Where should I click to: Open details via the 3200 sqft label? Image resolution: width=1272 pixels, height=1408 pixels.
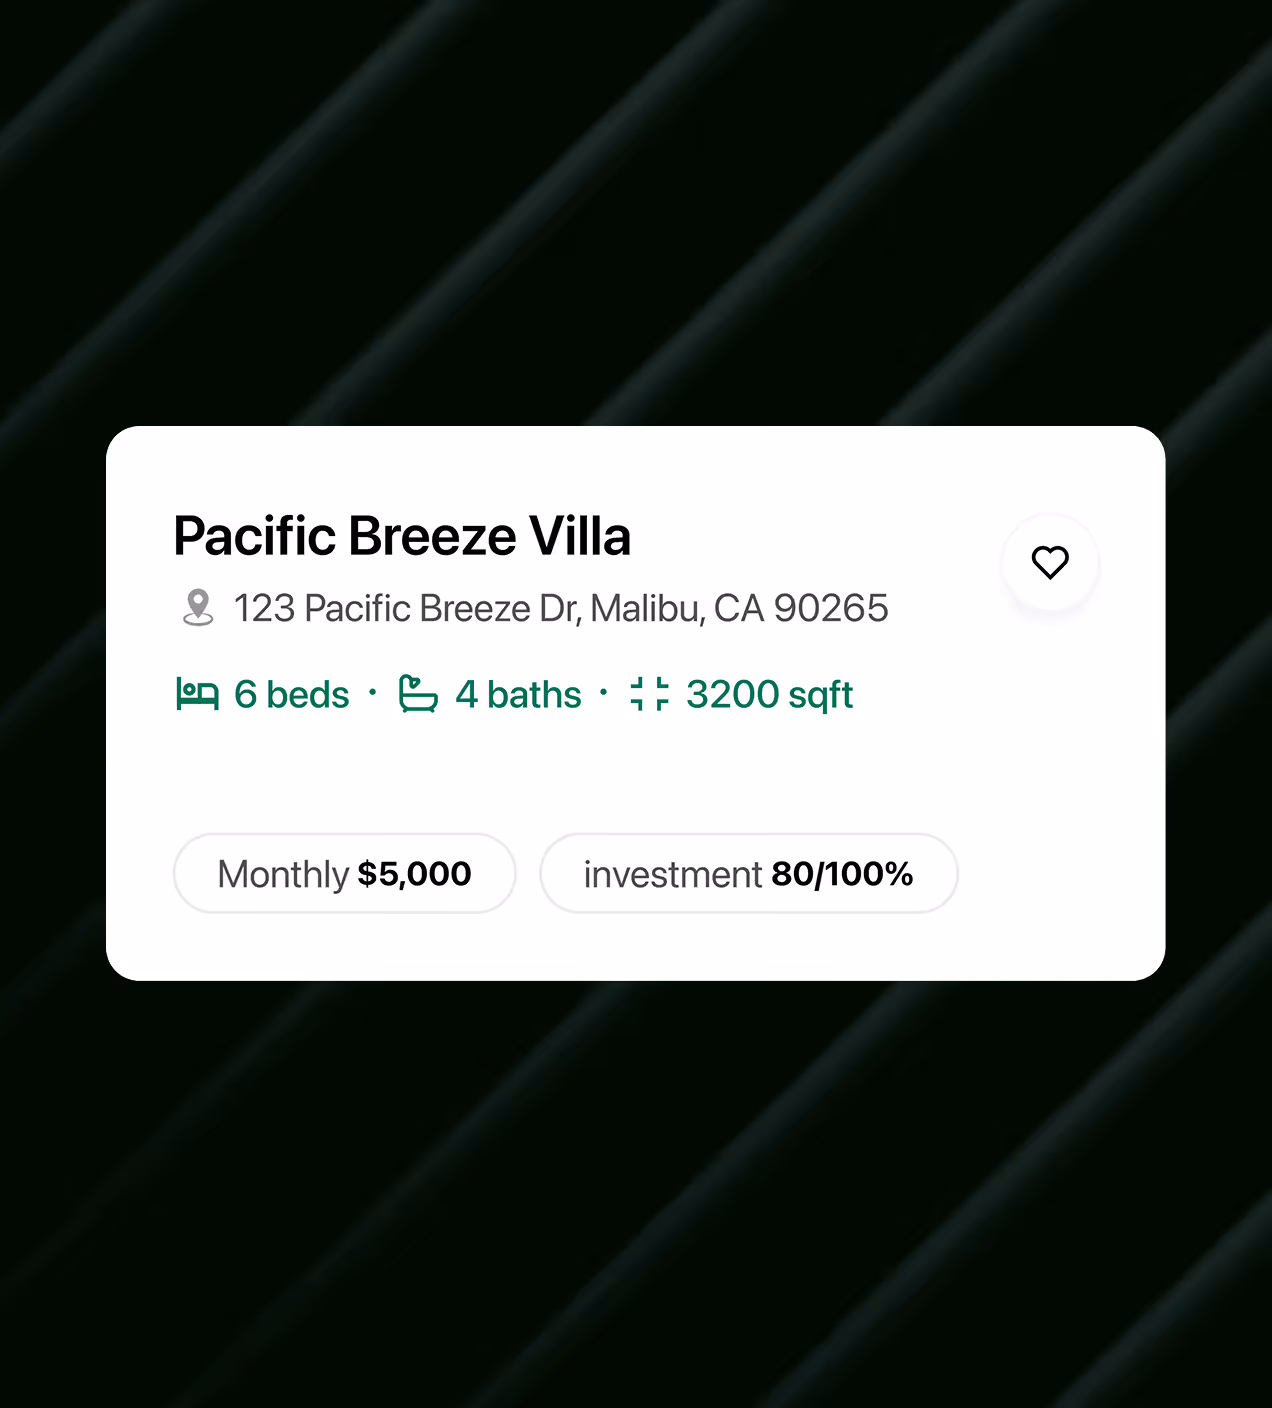click(769, 694)
